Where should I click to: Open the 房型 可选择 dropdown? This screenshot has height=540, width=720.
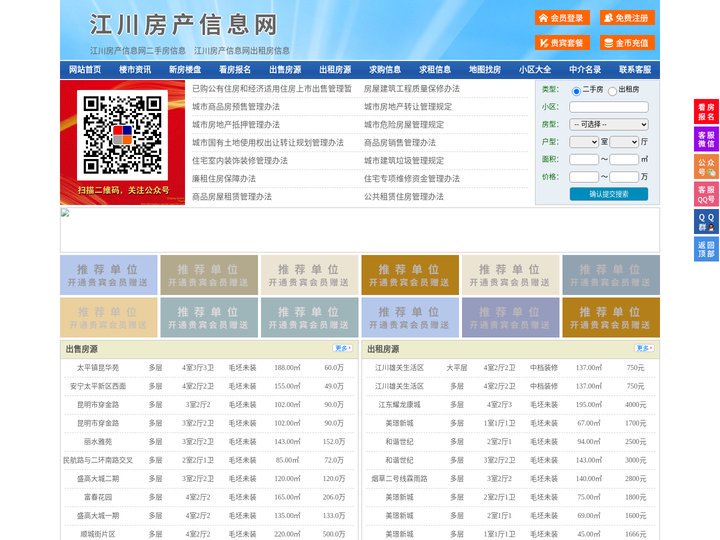click(x=609, y=124)
